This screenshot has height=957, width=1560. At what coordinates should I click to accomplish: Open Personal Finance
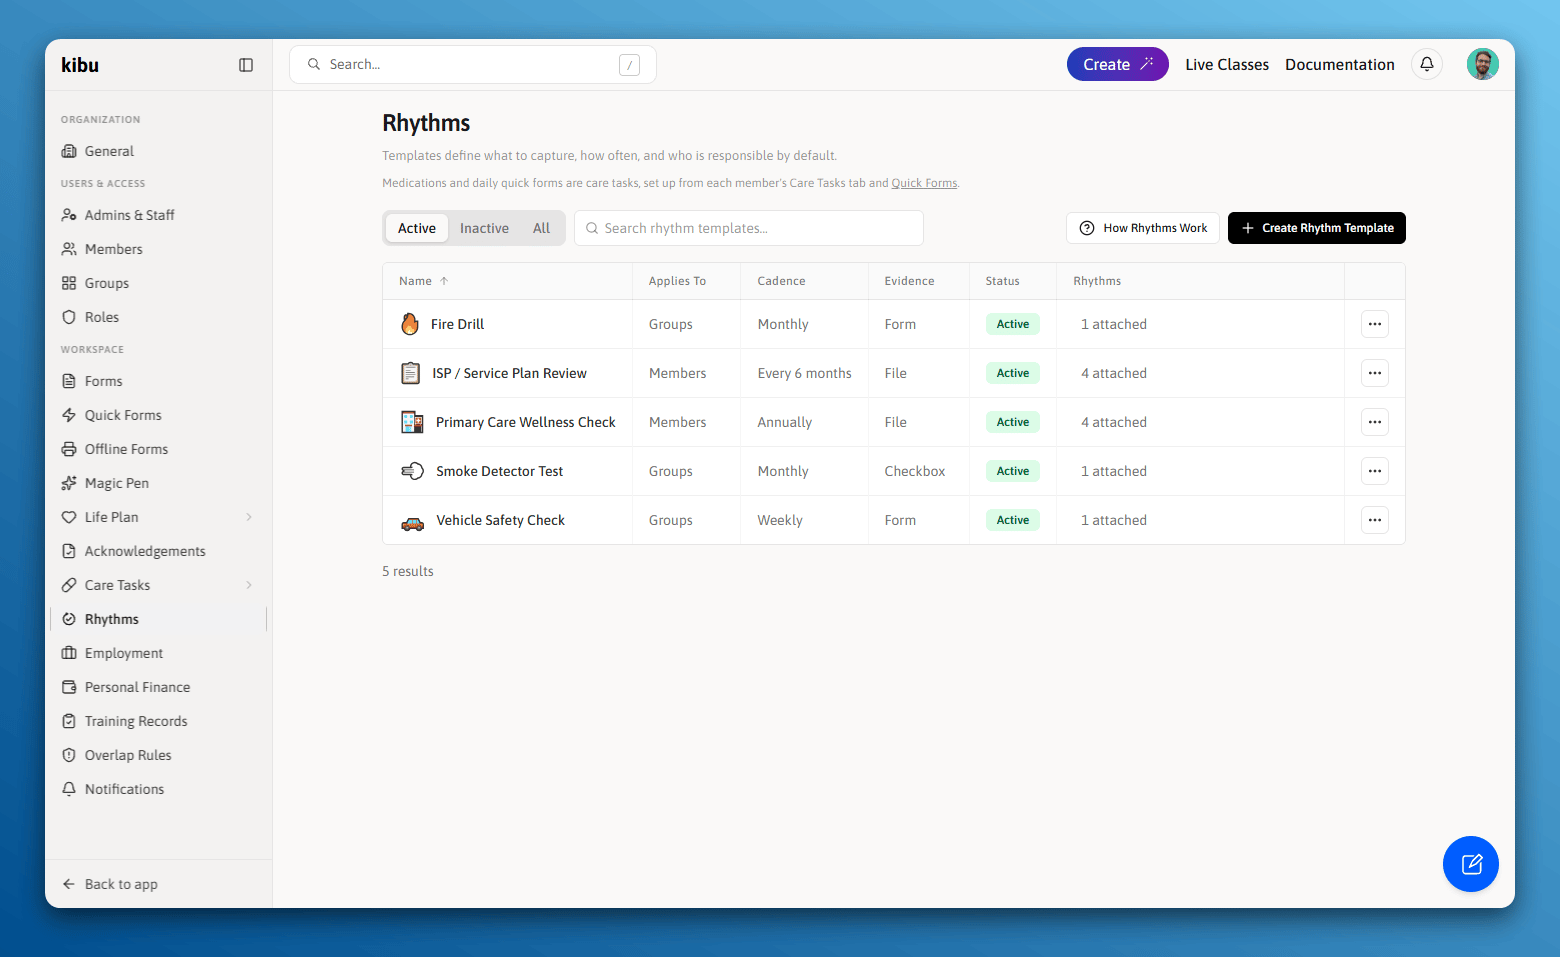[160, 687]
